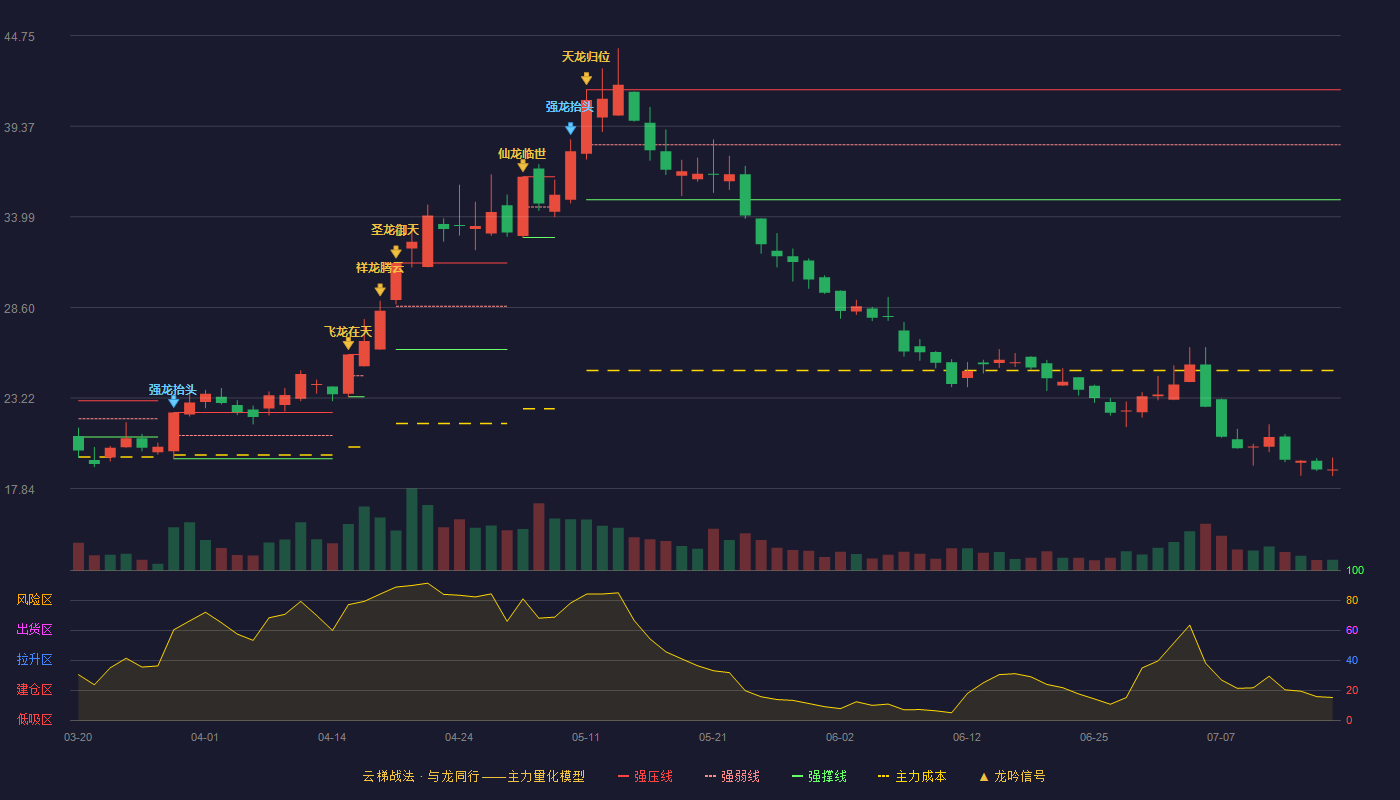This screenshot has width=1400, height=800.
Task: Click the 33.99 price axis label
Action: click(x=19, y=218)
